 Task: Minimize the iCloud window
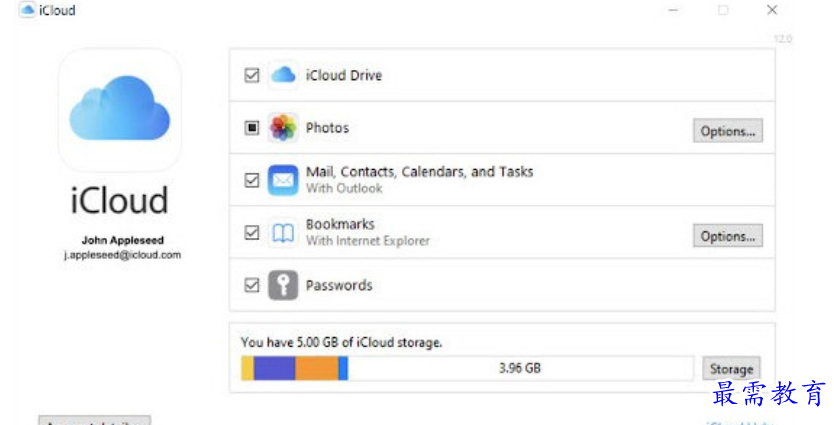tap(673, 10)
